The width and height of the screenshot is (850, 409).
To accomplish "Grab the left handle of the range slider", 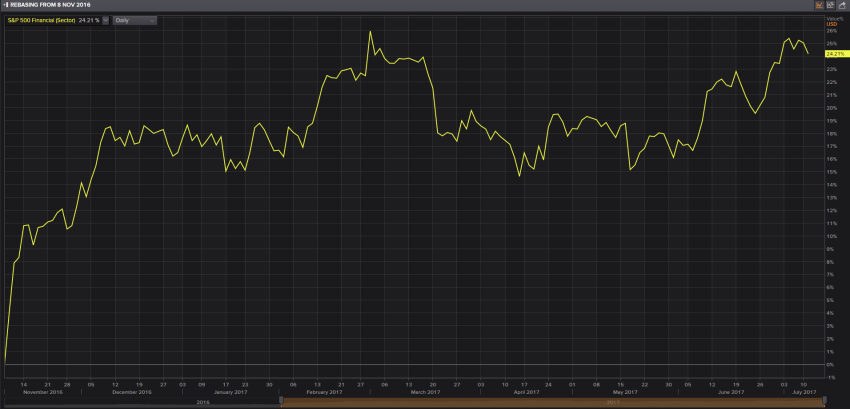I will coord(281,400).
